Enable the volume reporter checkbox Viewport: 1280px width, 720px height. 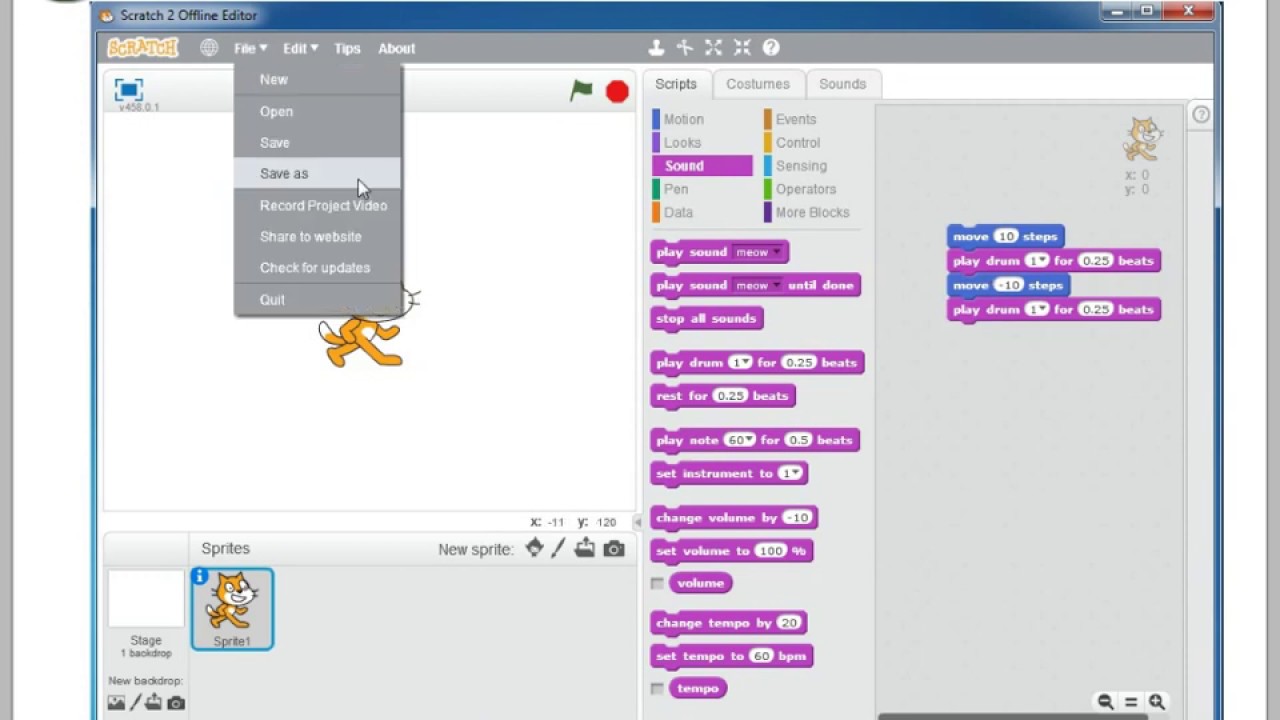tap(657, 583)
